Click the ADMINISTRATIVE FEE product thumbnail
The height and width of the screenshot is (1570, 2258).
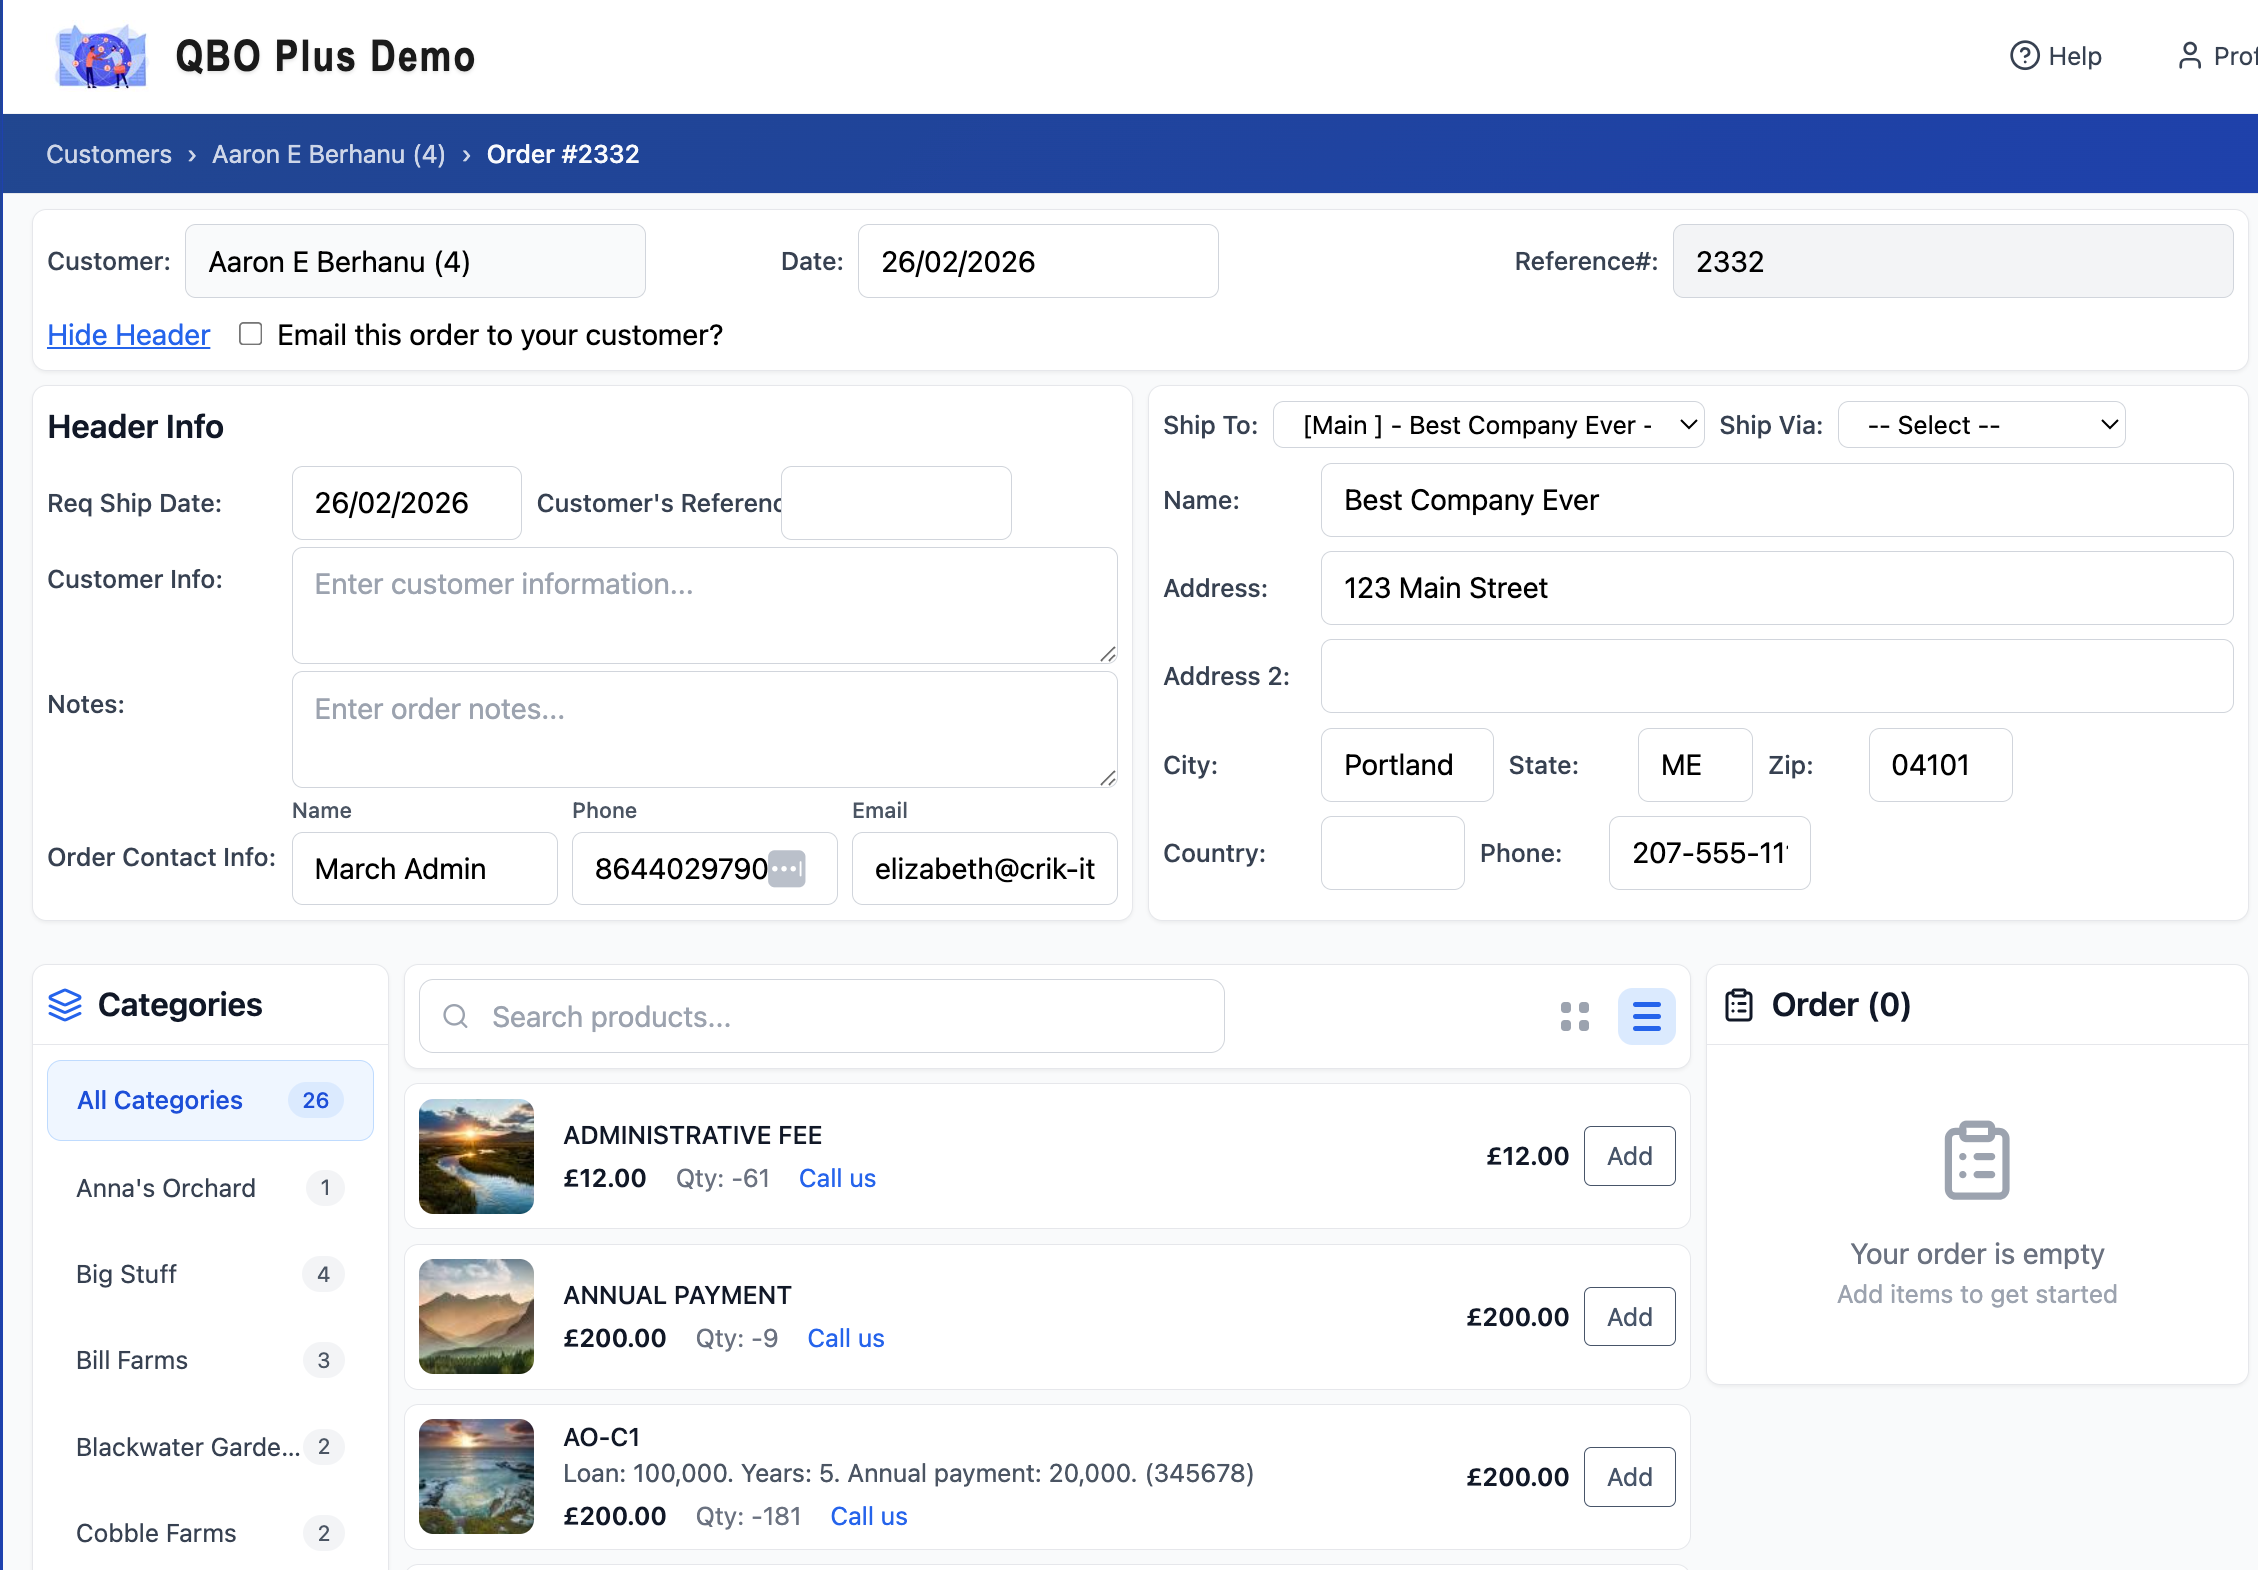pos(476,1157)
